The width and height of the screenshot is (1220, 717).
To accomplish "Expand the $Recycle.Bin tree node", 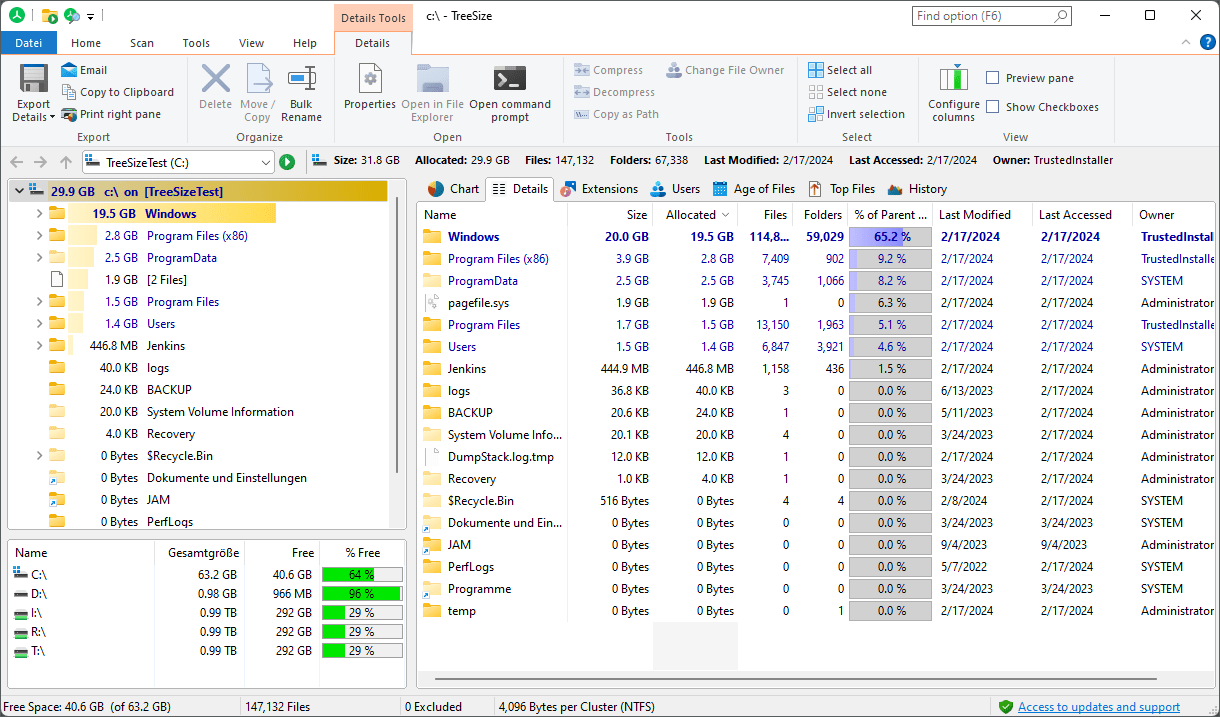I will click(x=39, y=455).
